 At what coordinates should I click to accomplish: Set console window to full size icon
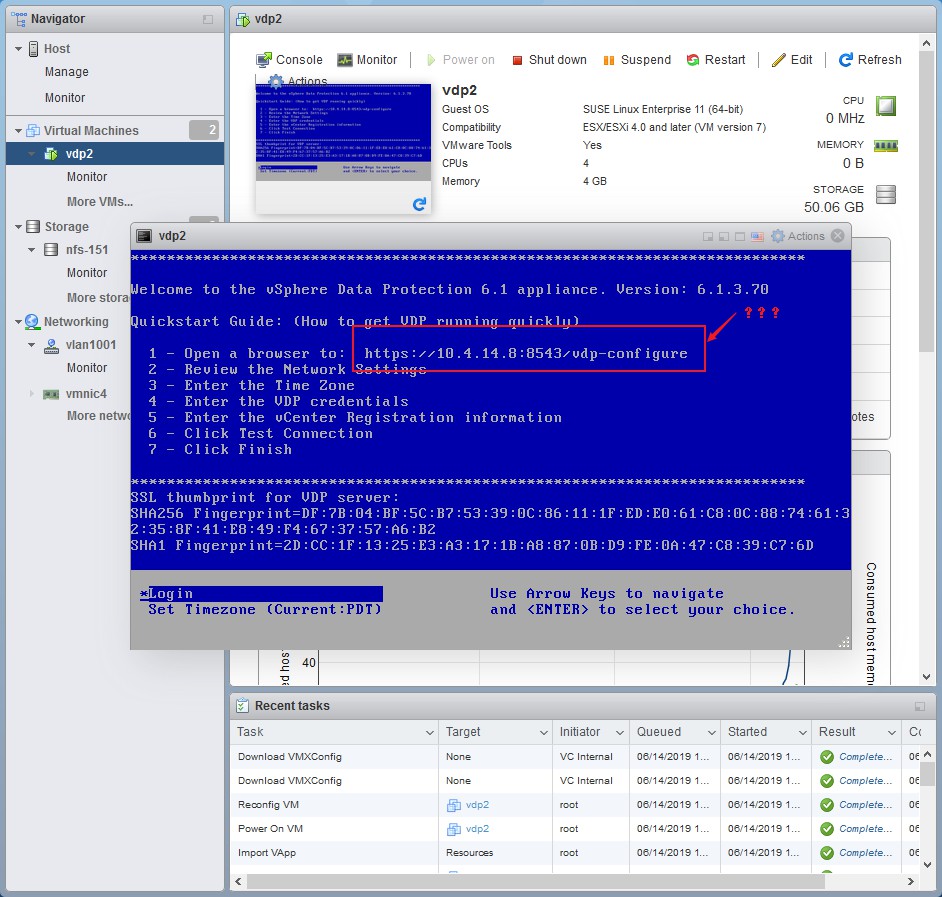click(x=740, y=237)
